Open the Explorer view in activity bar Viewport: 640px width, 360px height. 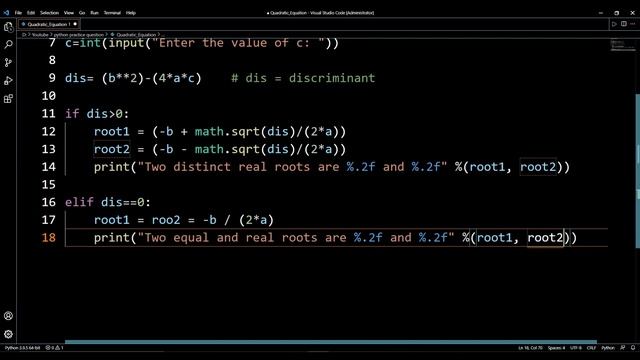[8, 27]
